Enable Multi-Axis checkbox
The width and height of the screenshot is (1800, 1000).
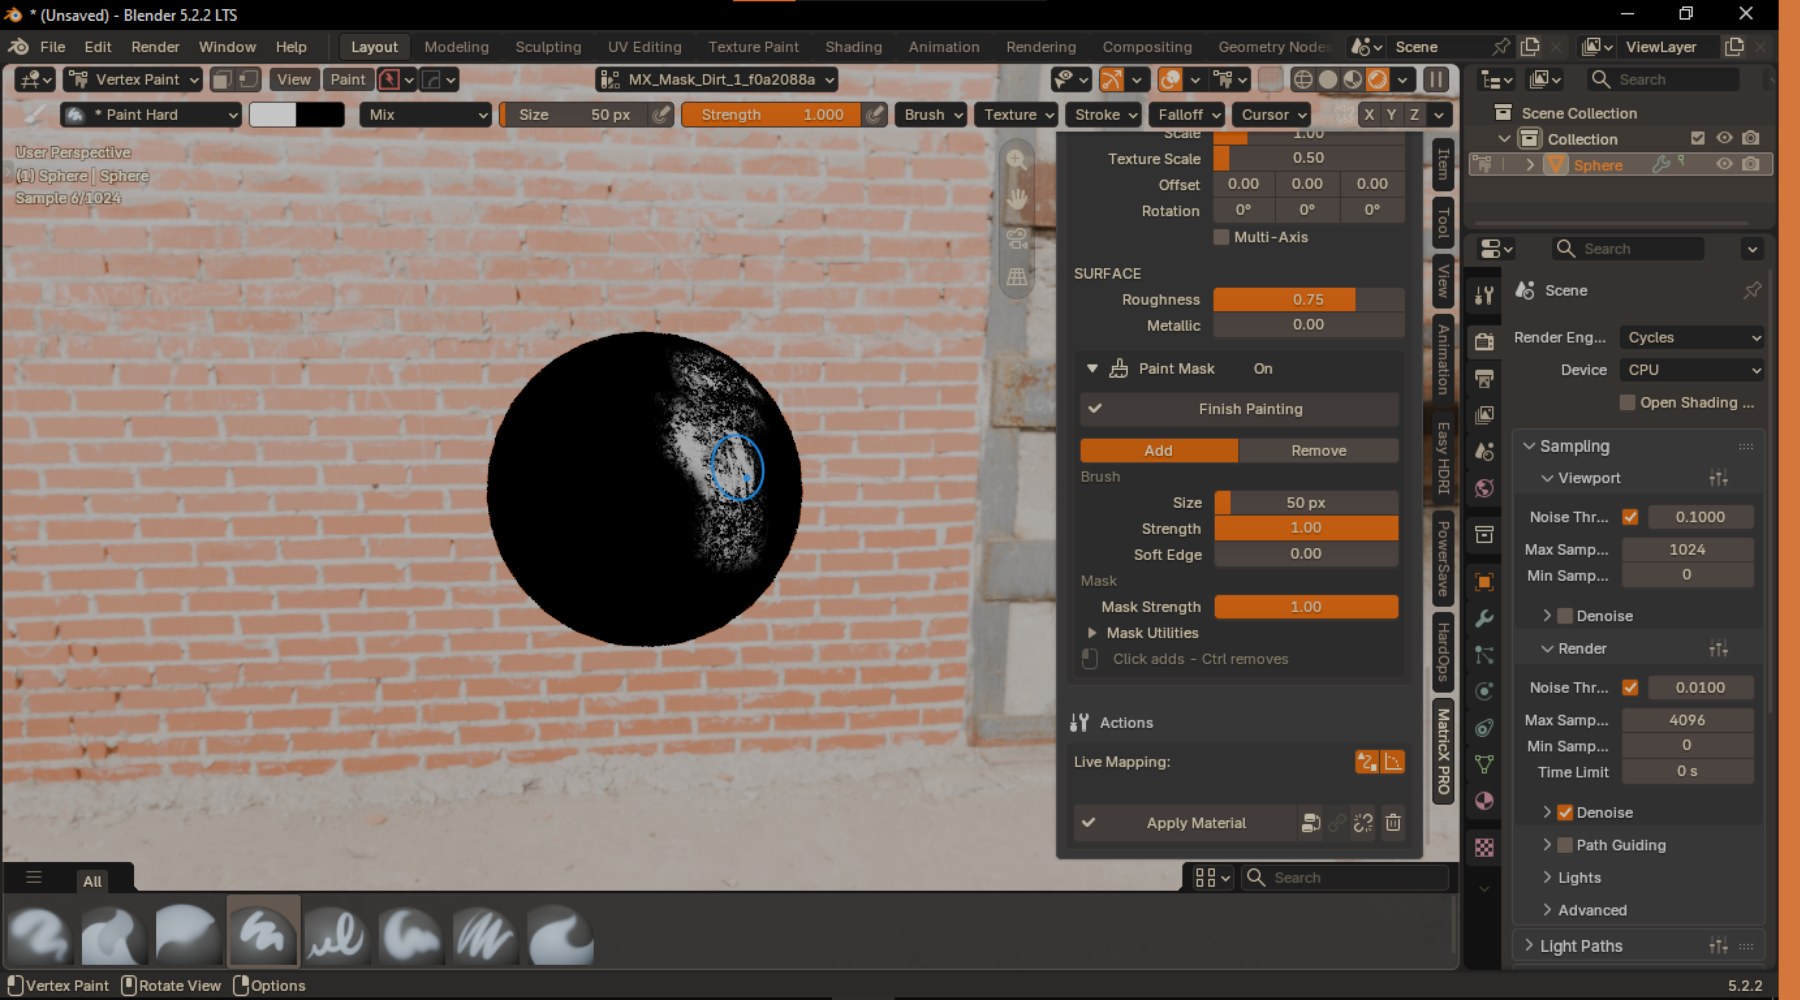tap(1221, 237)
